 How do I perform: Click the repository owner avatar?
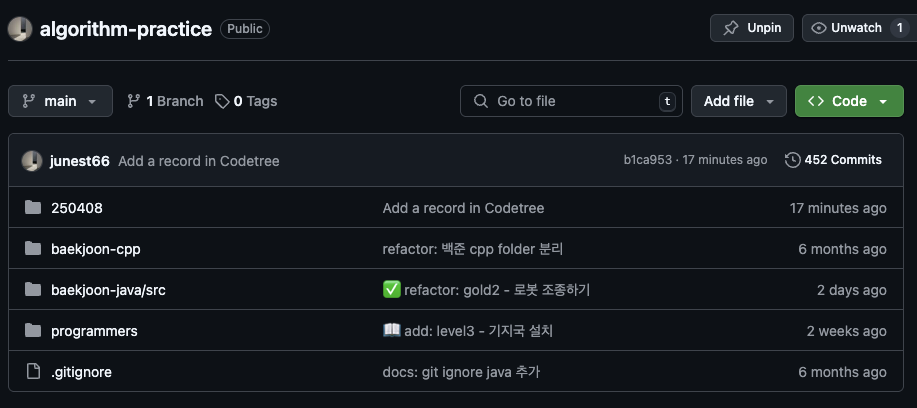pyautogui.click(x=20, y=29)
